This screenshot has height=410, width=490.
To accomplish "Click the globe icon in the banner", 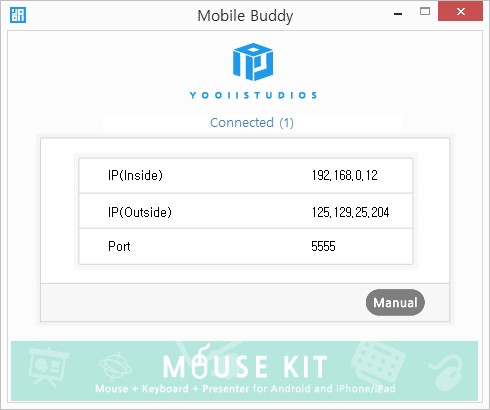I will coord(115,366).
